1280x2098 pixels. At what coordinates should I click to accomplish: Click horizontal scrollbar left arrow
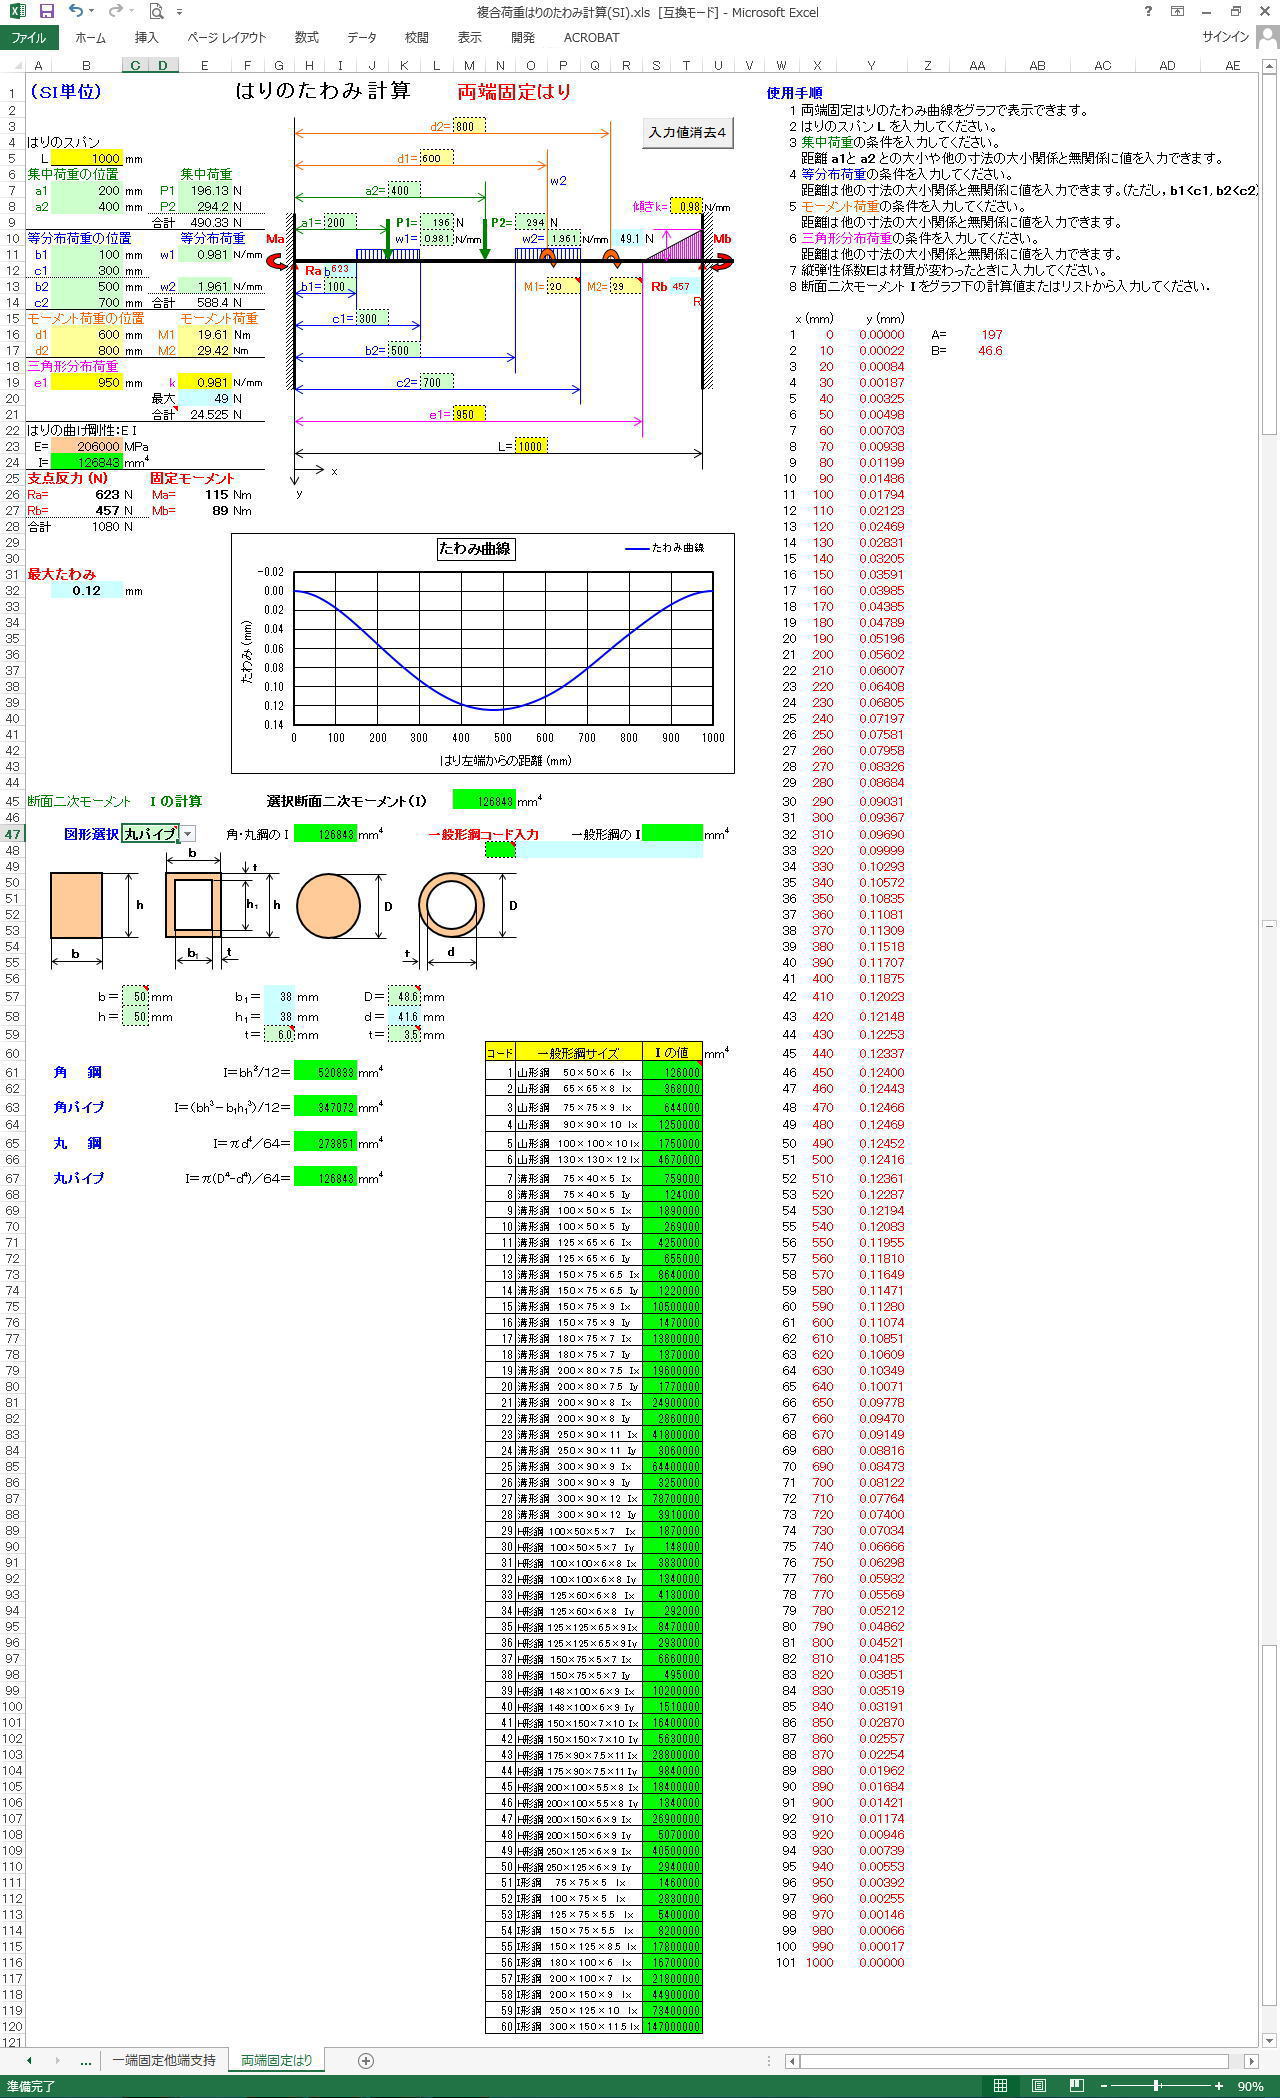click(792, 2061)
